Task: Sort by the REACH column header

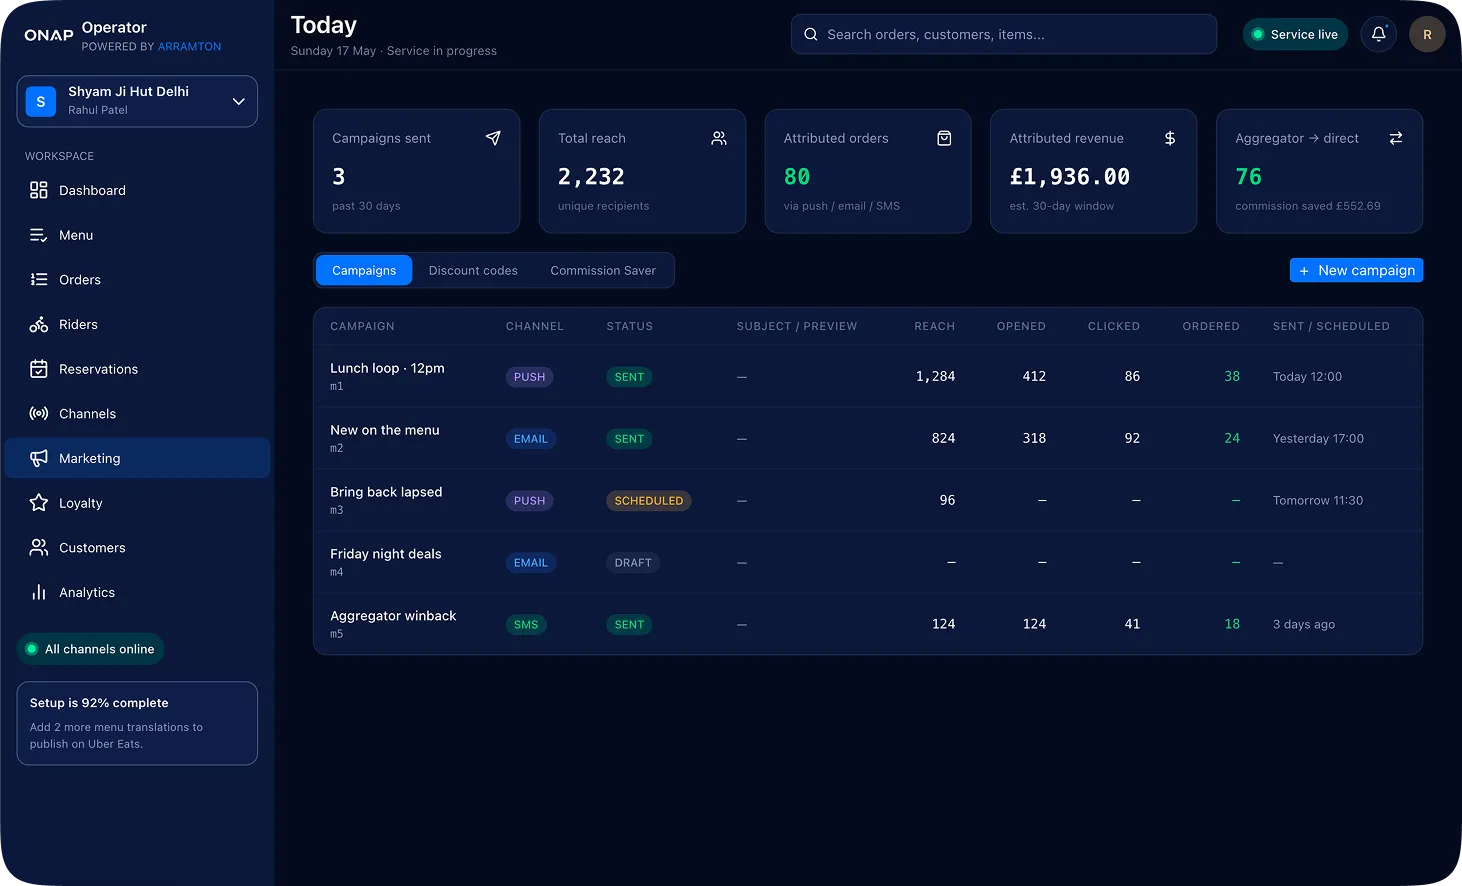Action: [934, 326]
